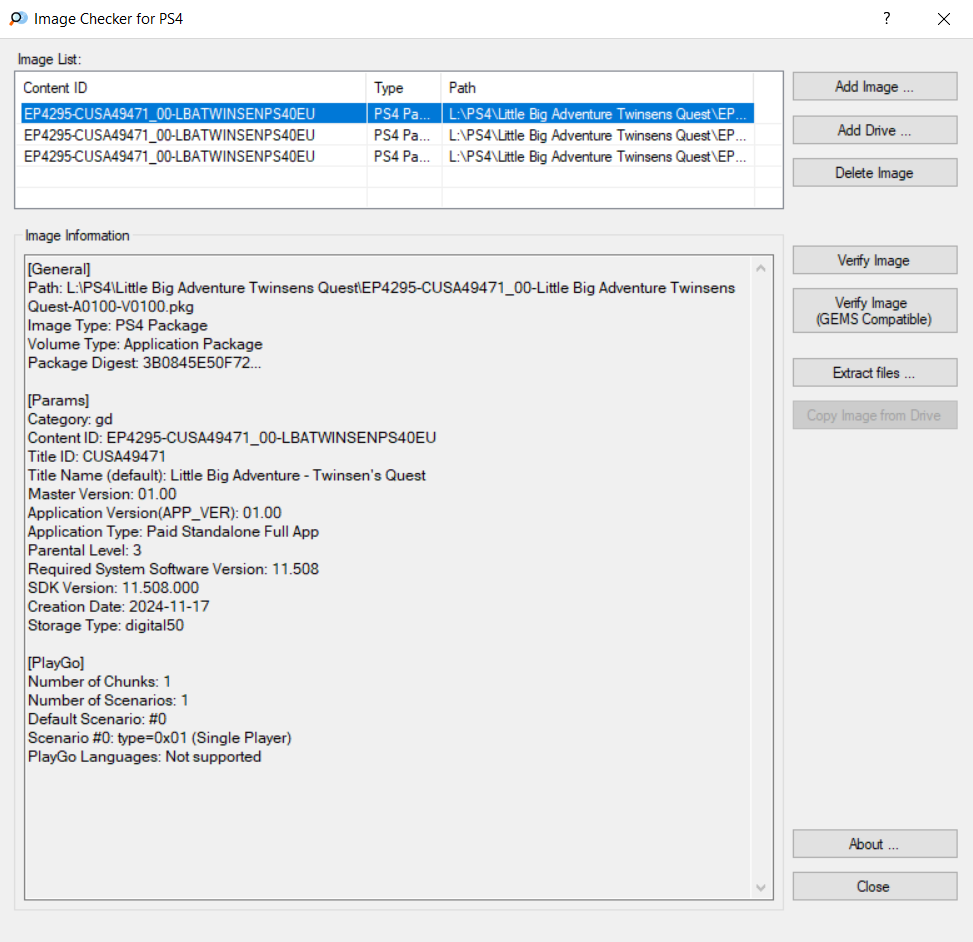
Task: Click the Path cell in third row
Action: click(598, 156)
